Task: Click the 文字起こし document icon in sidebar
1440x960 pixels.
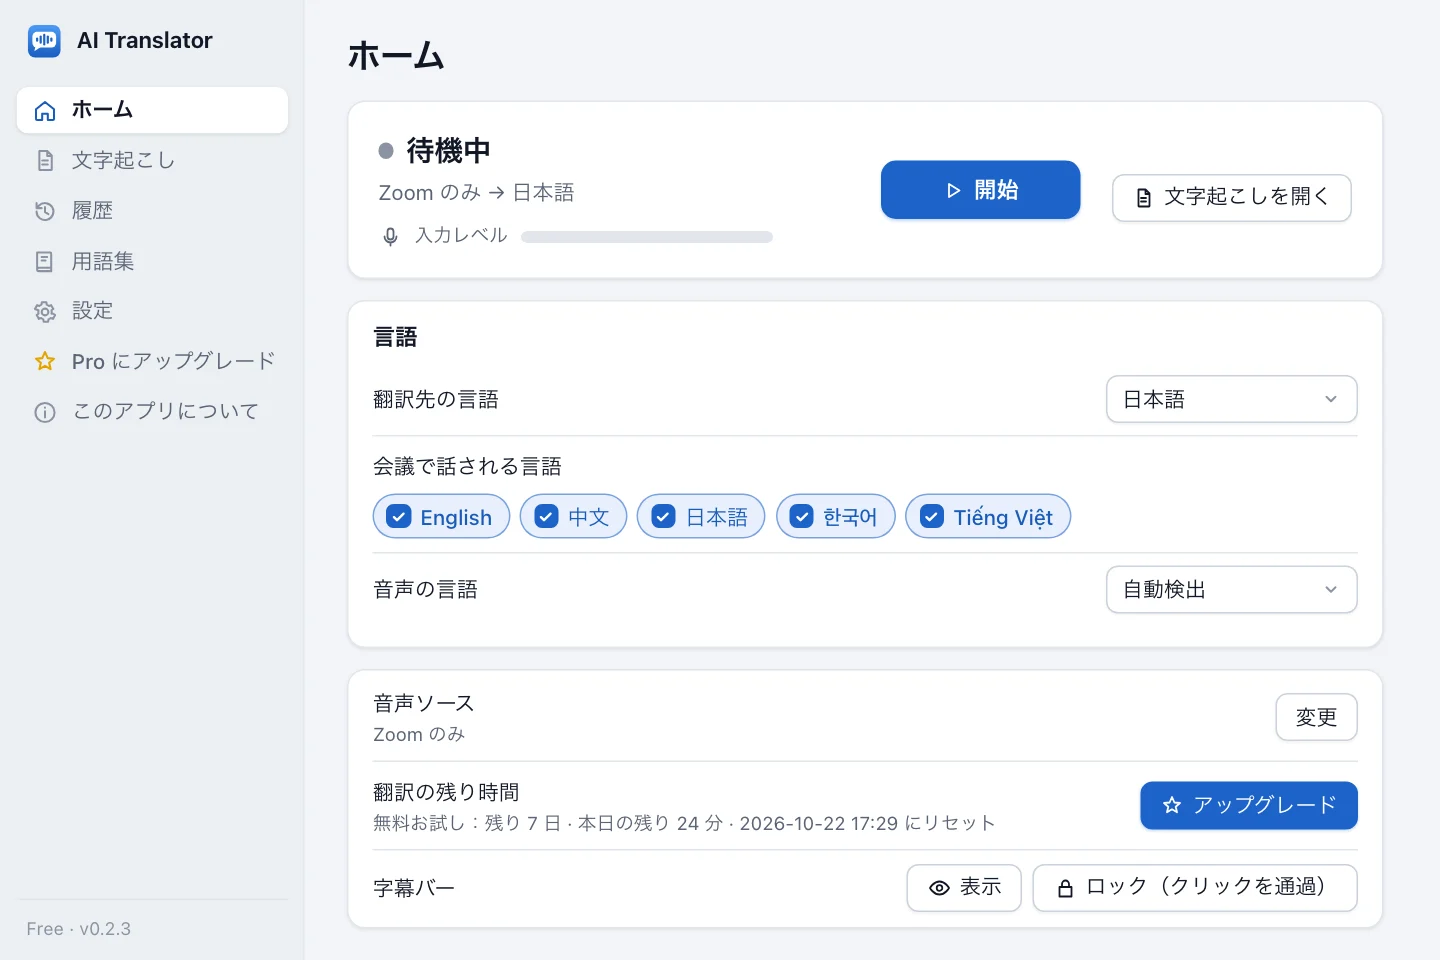Action: click(x=45, y=161)
